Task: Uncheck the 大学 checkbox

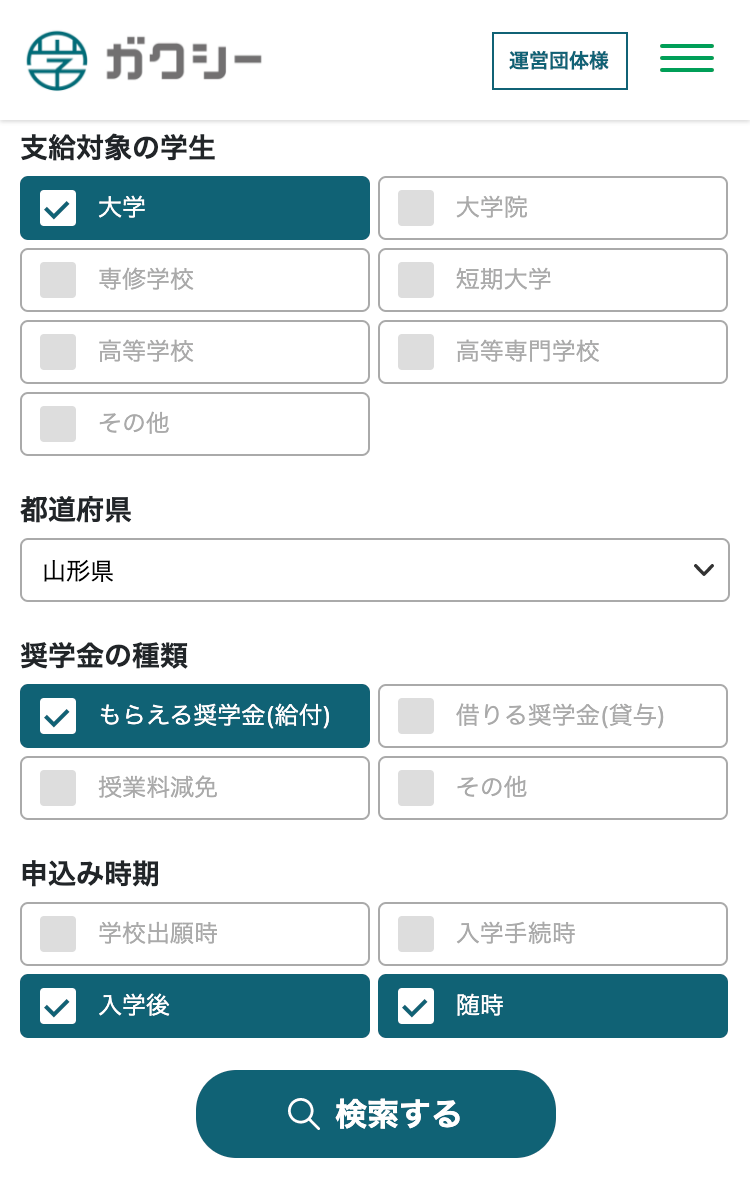Action: 58,208
